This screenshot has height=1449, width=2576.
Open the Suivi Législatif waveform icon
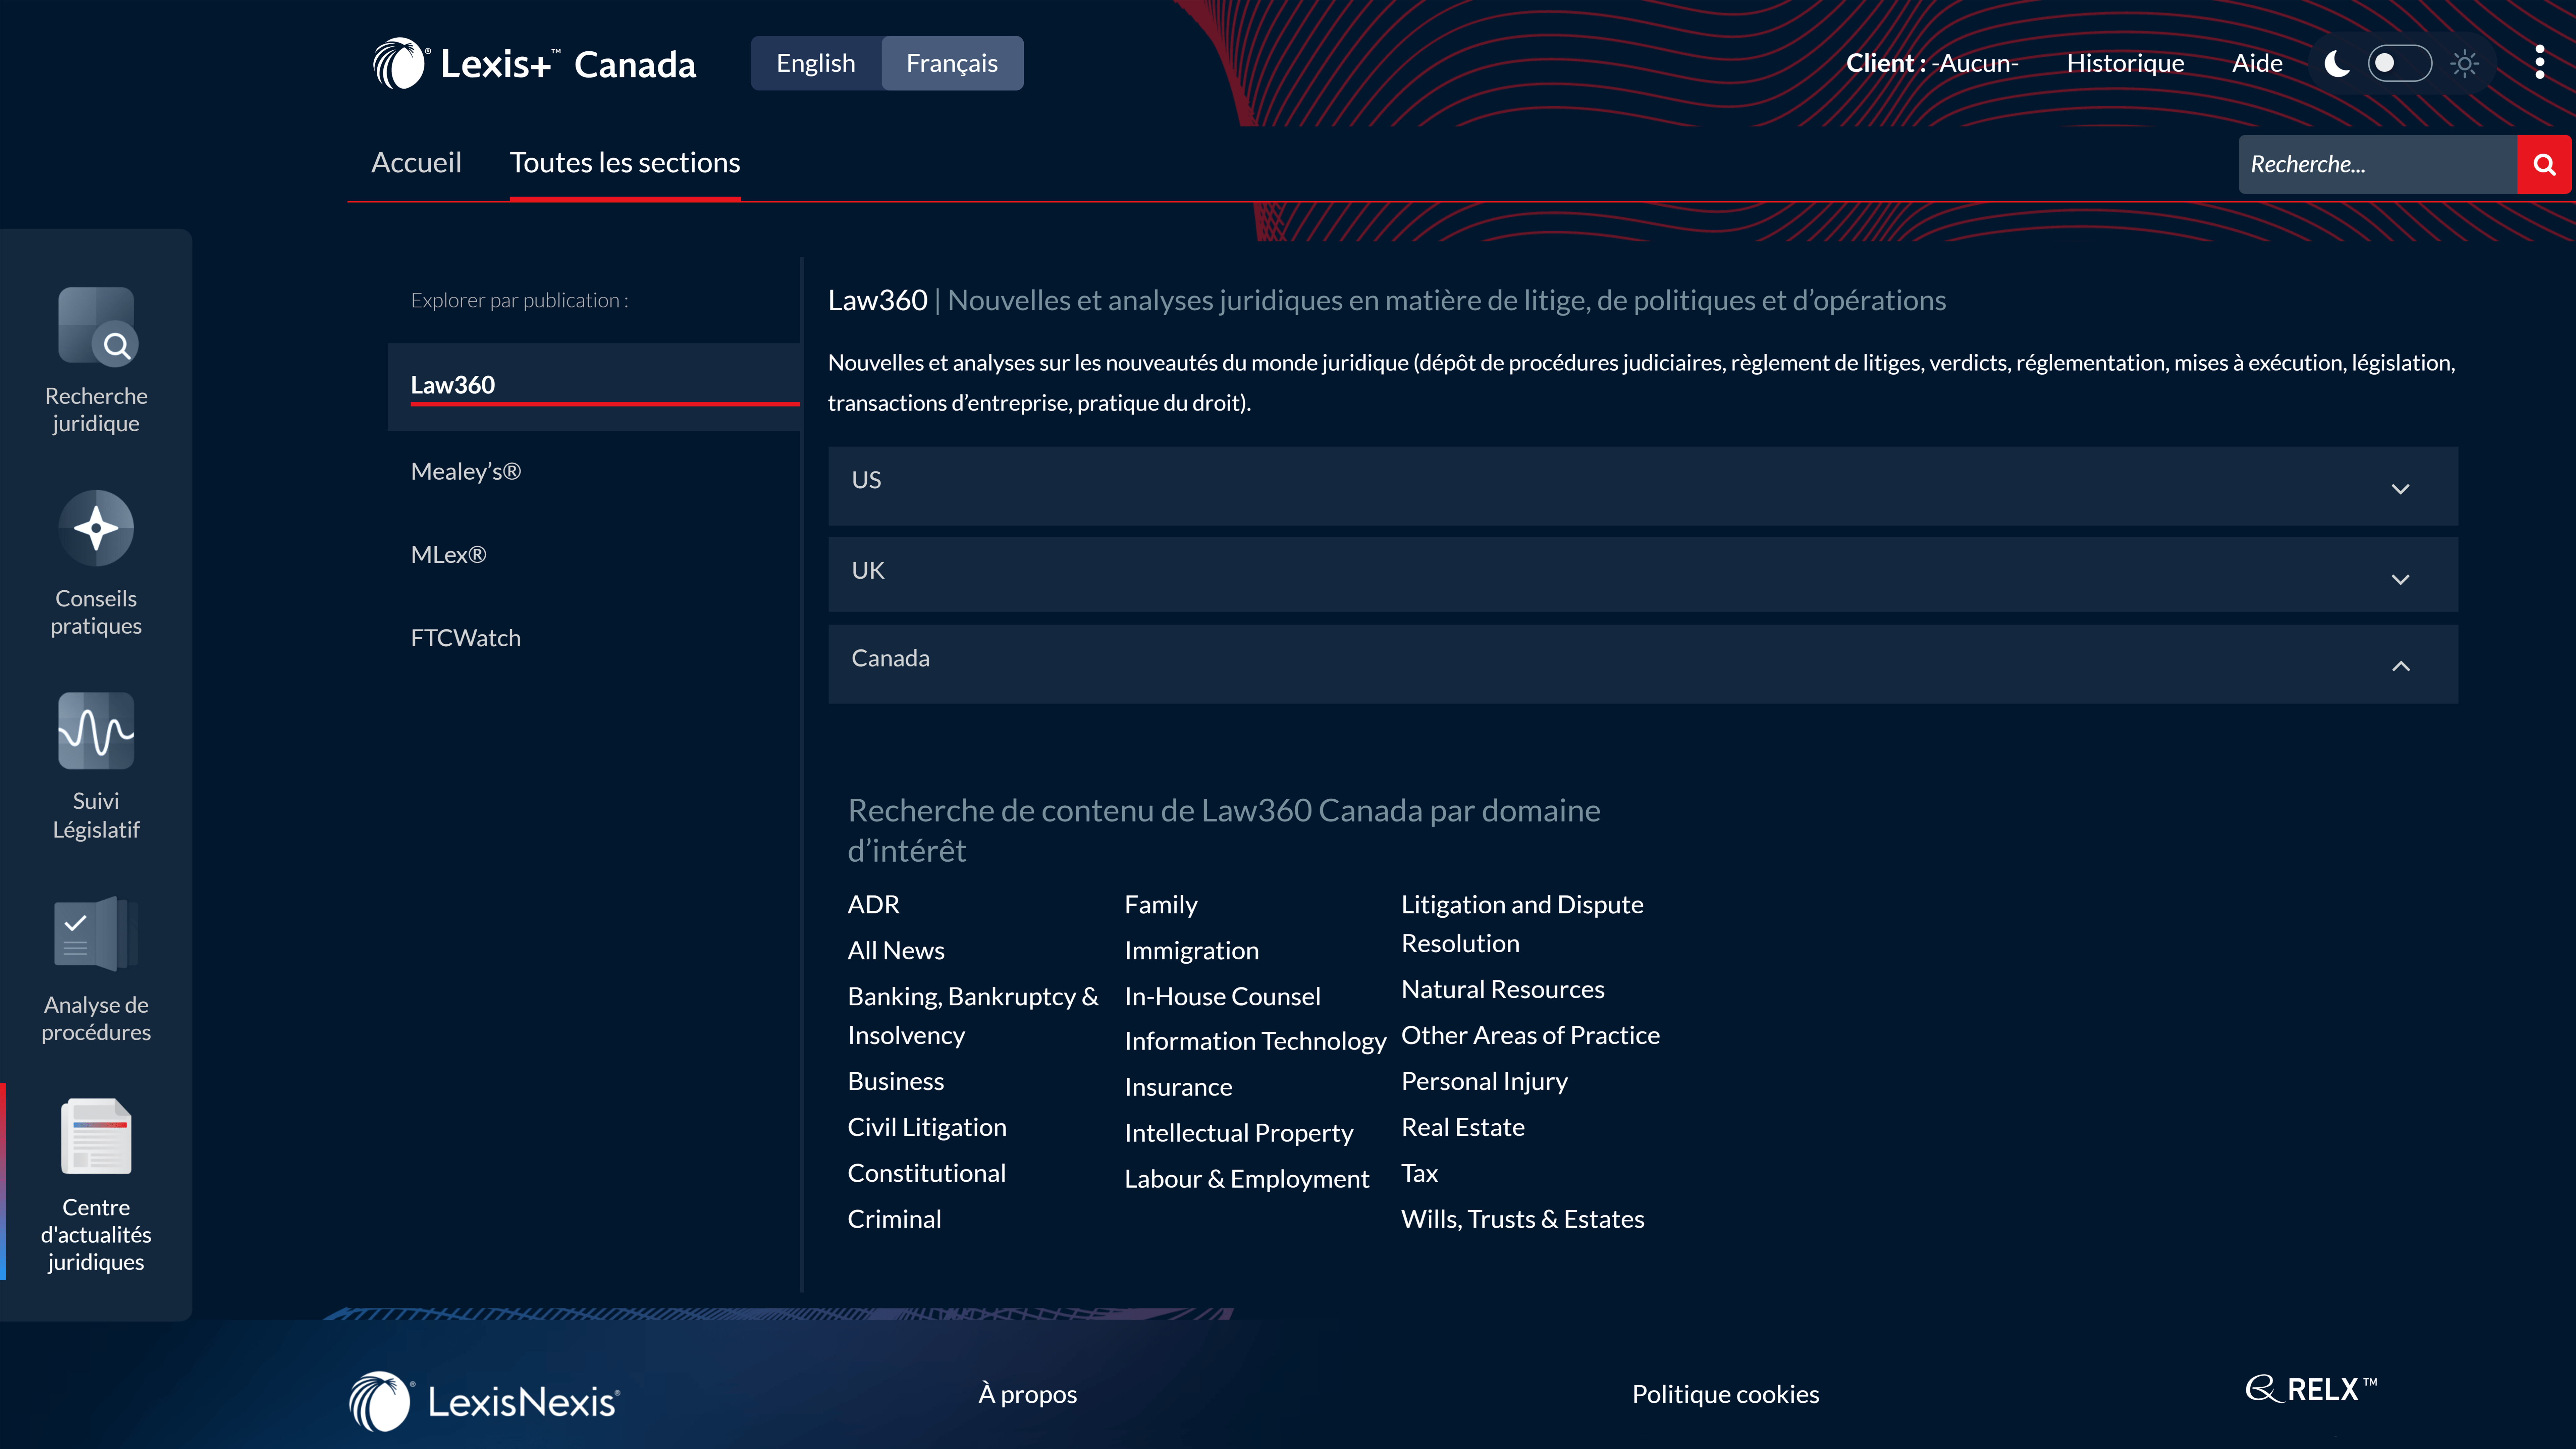[x=96, y=731]
